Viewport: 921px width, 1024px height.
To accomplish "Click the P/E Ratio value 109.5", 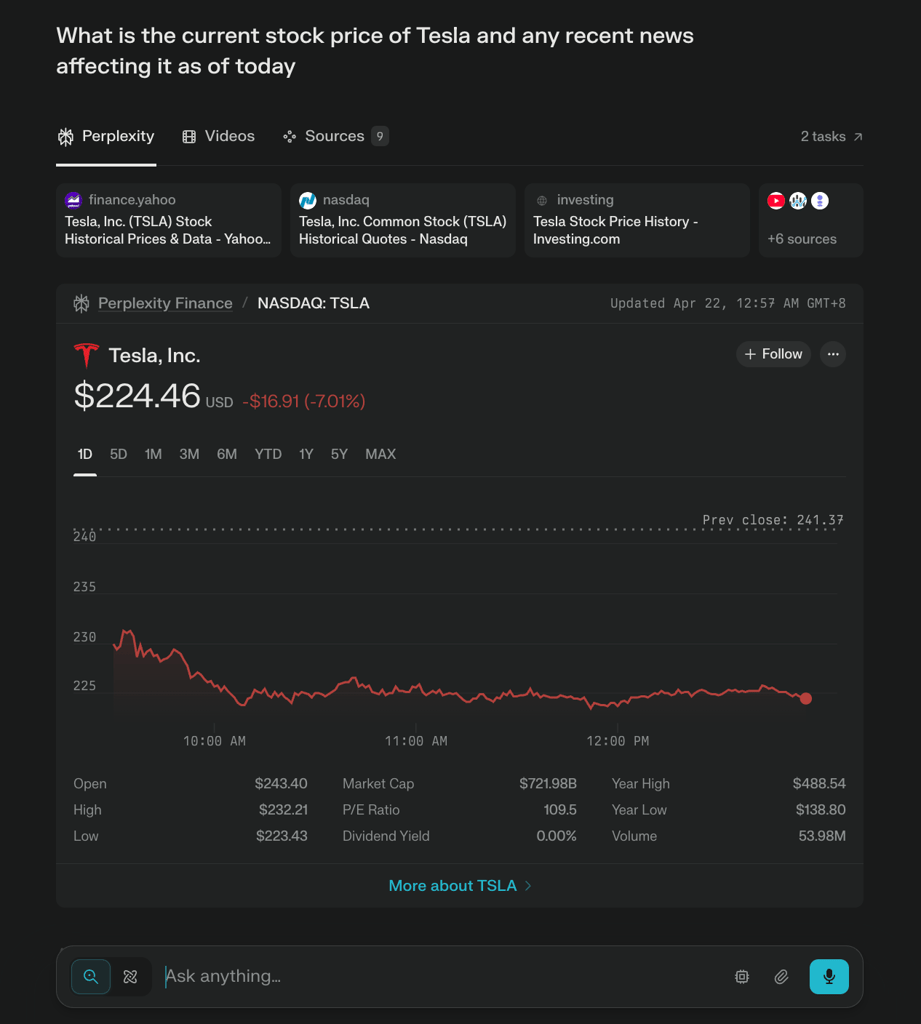I will tap(560, 810).
